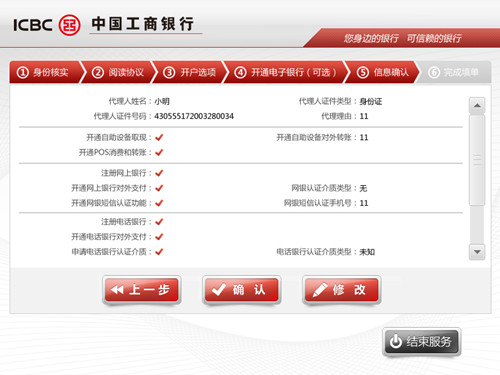Click the checkmark for 开通网银短信认证功能
Image resolution: width=500 pixels, height=375 pixels.
(159, 203)
